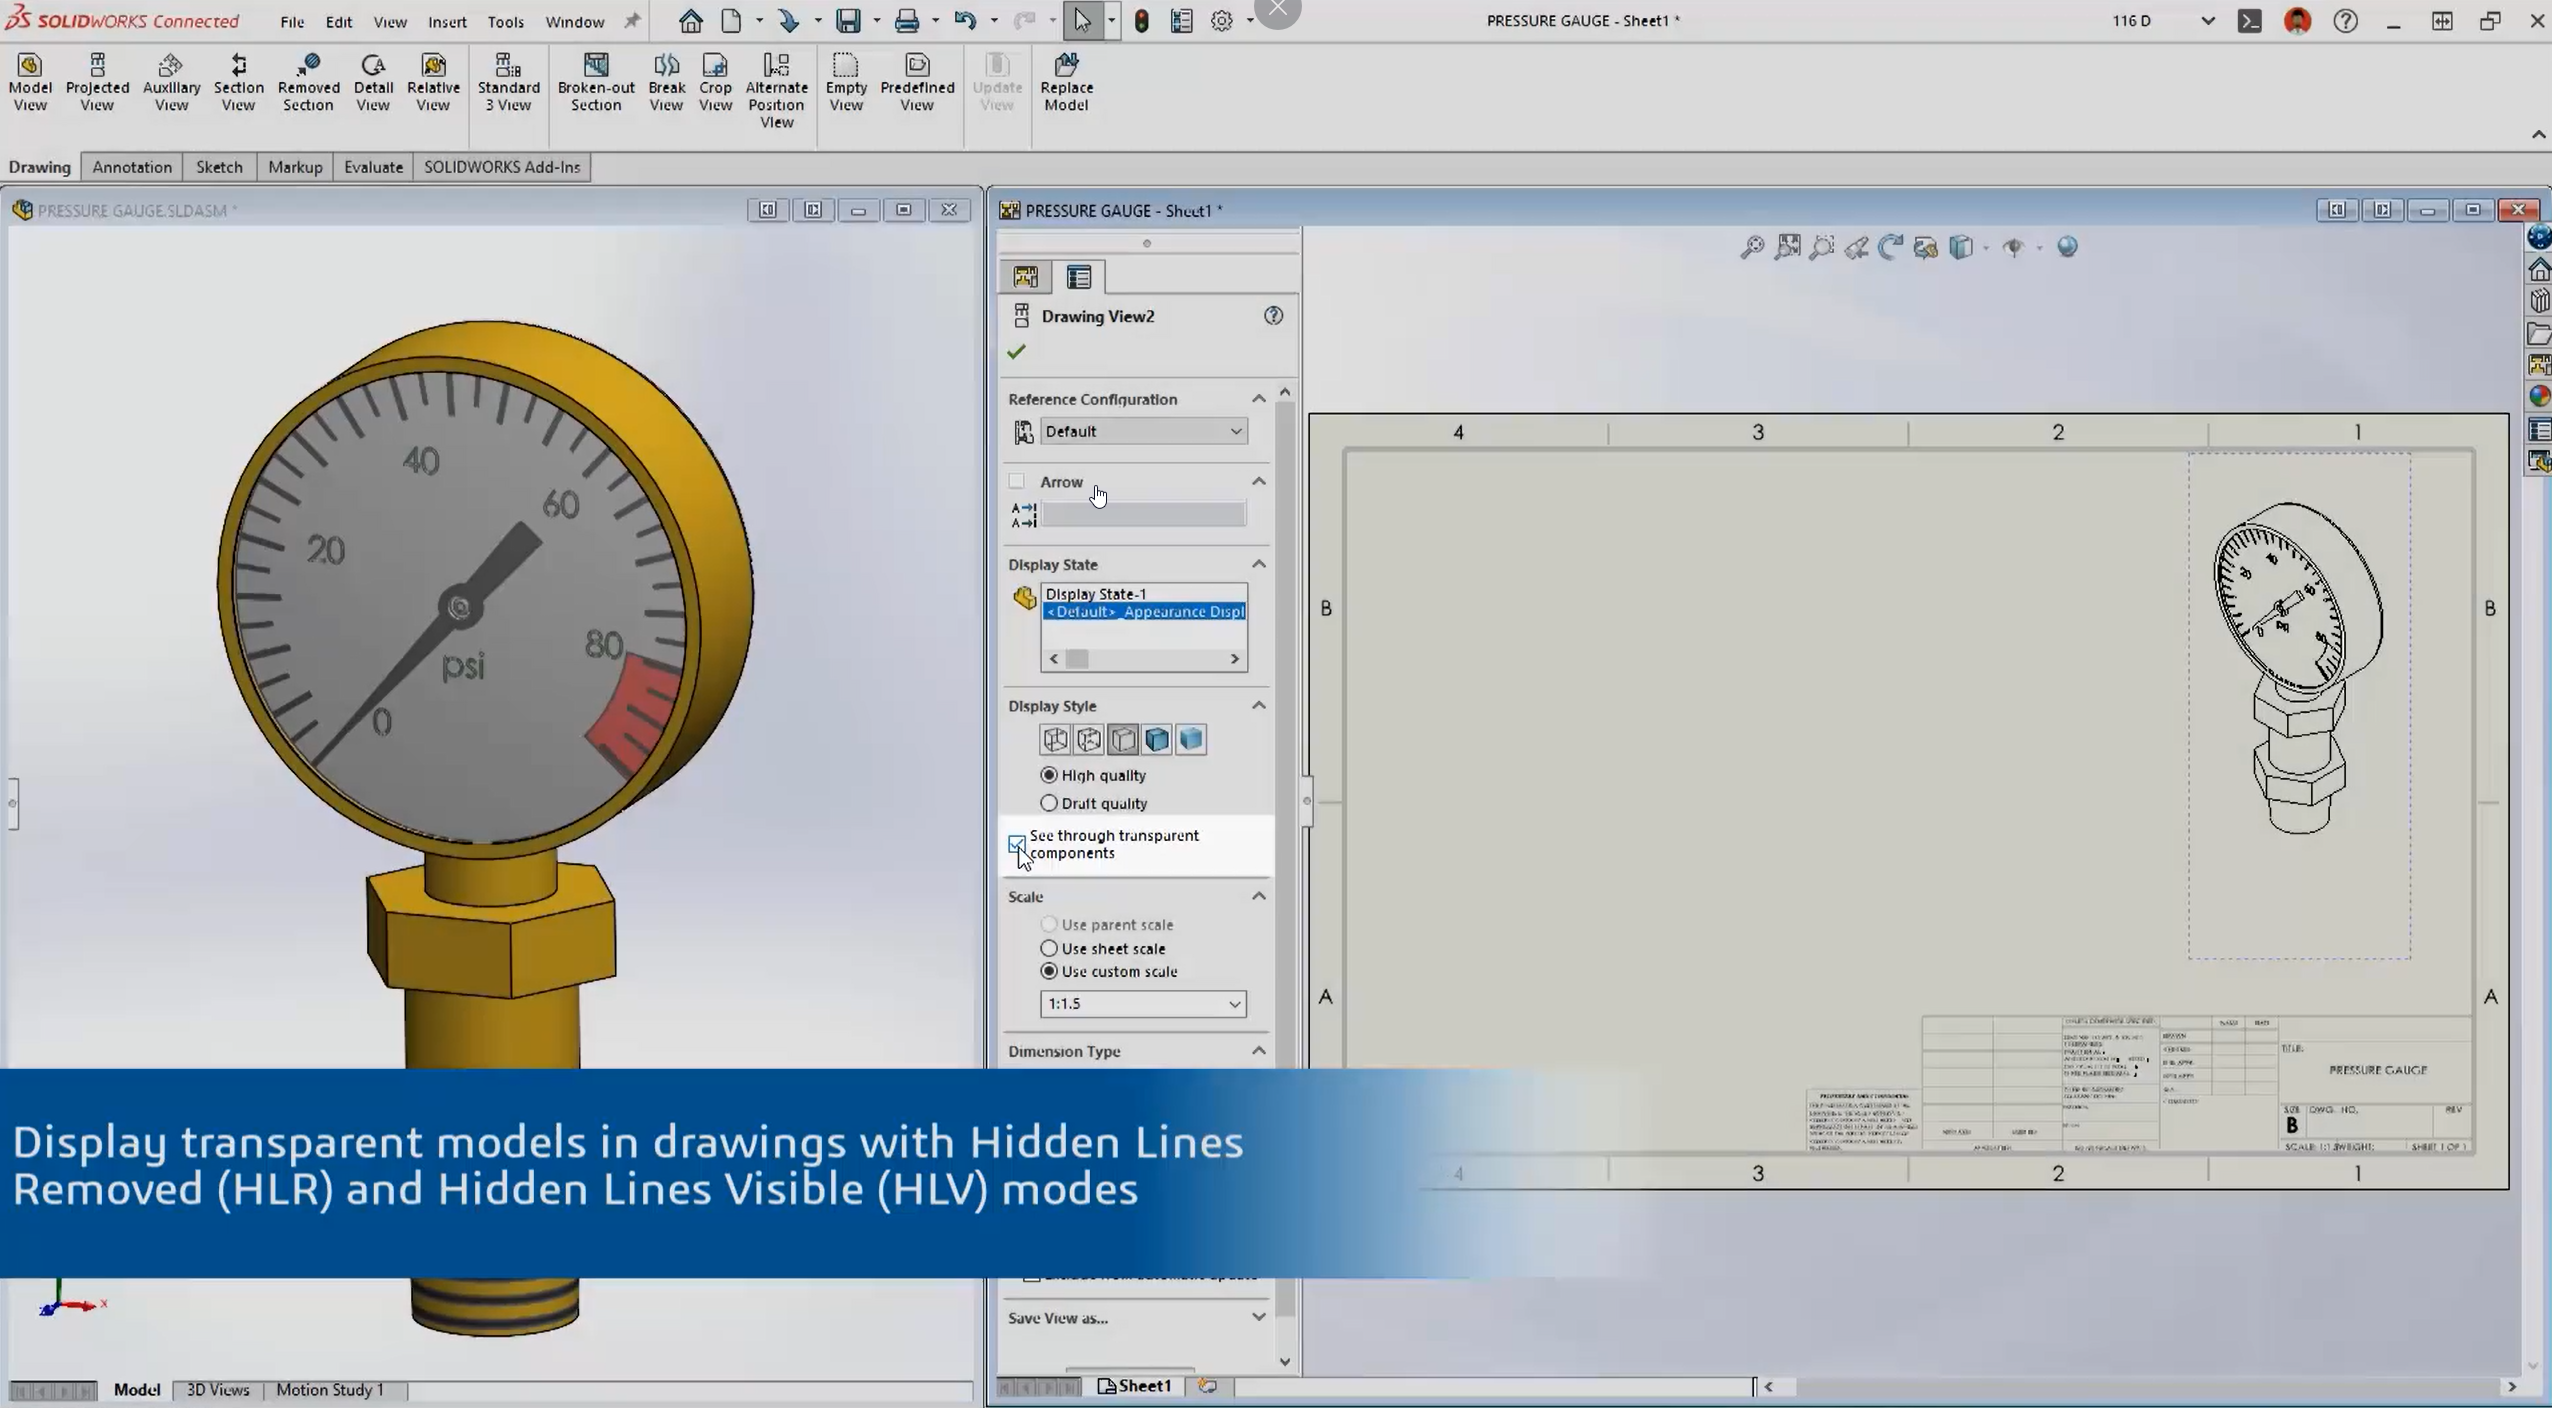This screenshot has height=1408, width=2552.
Task: Select the Auxiliary View tool
Action: click(171, 82)
